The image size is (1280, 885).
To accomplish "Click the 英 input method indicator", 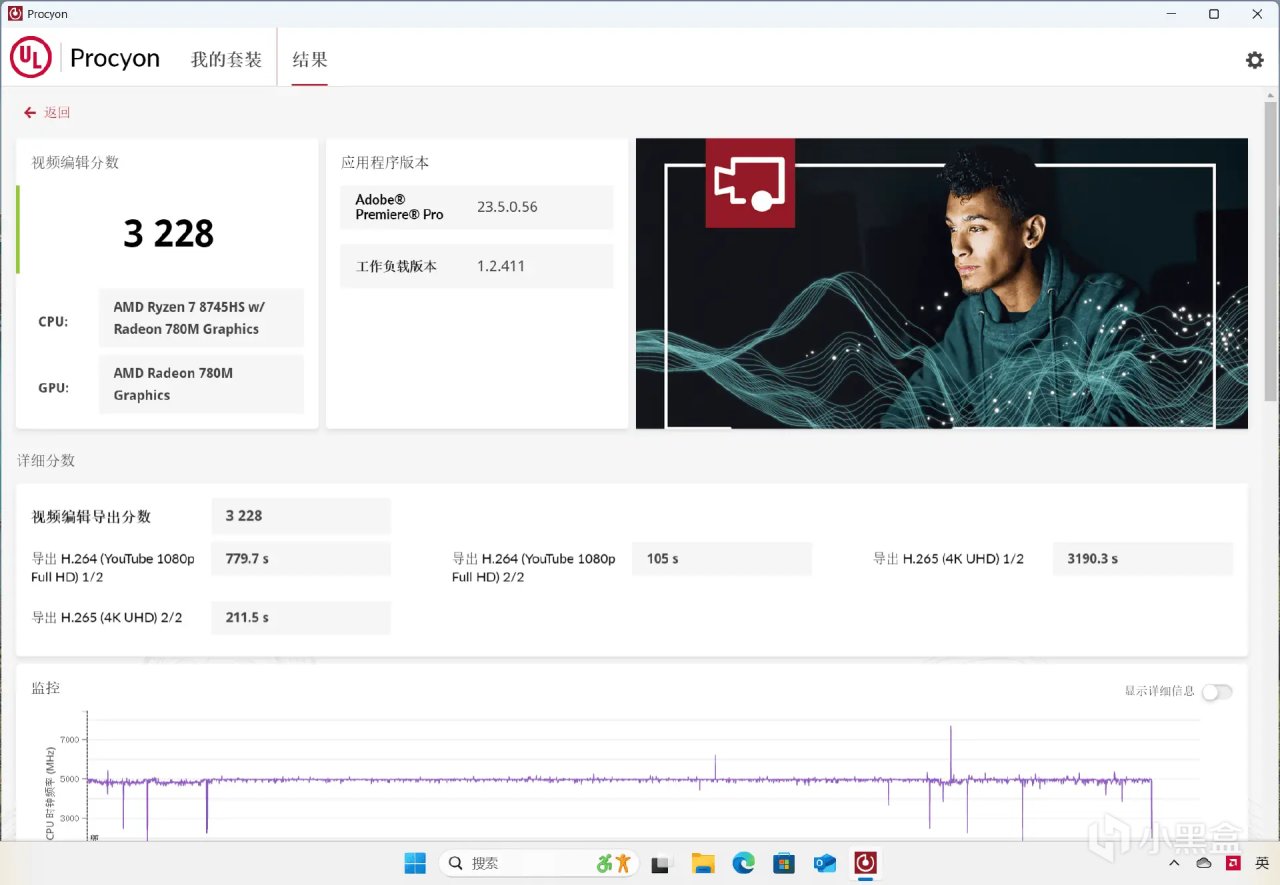I will tap(1263, 863).
